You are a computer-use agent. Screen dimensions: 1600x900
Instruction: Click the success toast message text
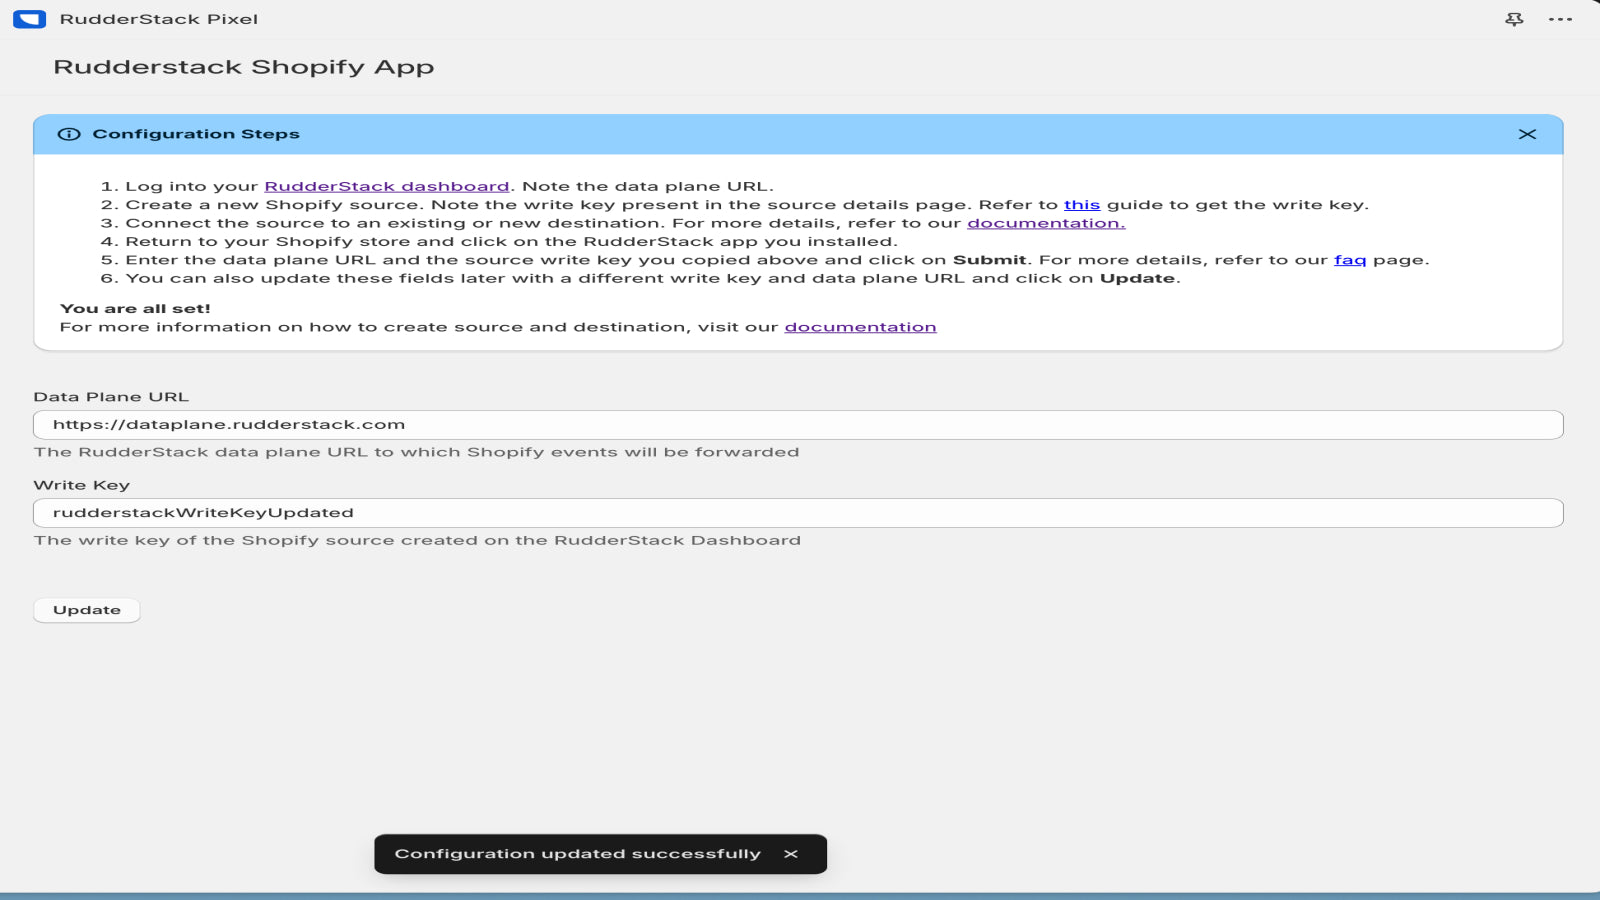pos(578,853)
